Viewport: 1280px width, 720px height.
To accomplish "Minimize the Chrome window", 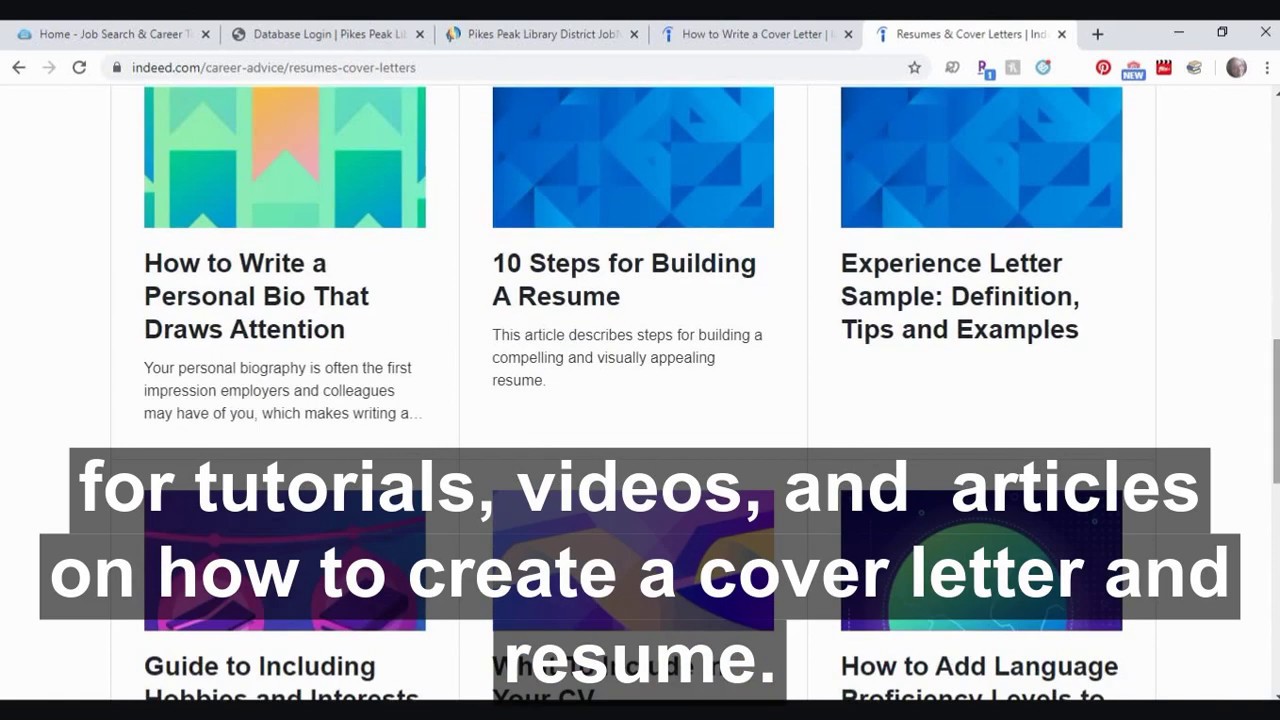I will (1179, 33).
